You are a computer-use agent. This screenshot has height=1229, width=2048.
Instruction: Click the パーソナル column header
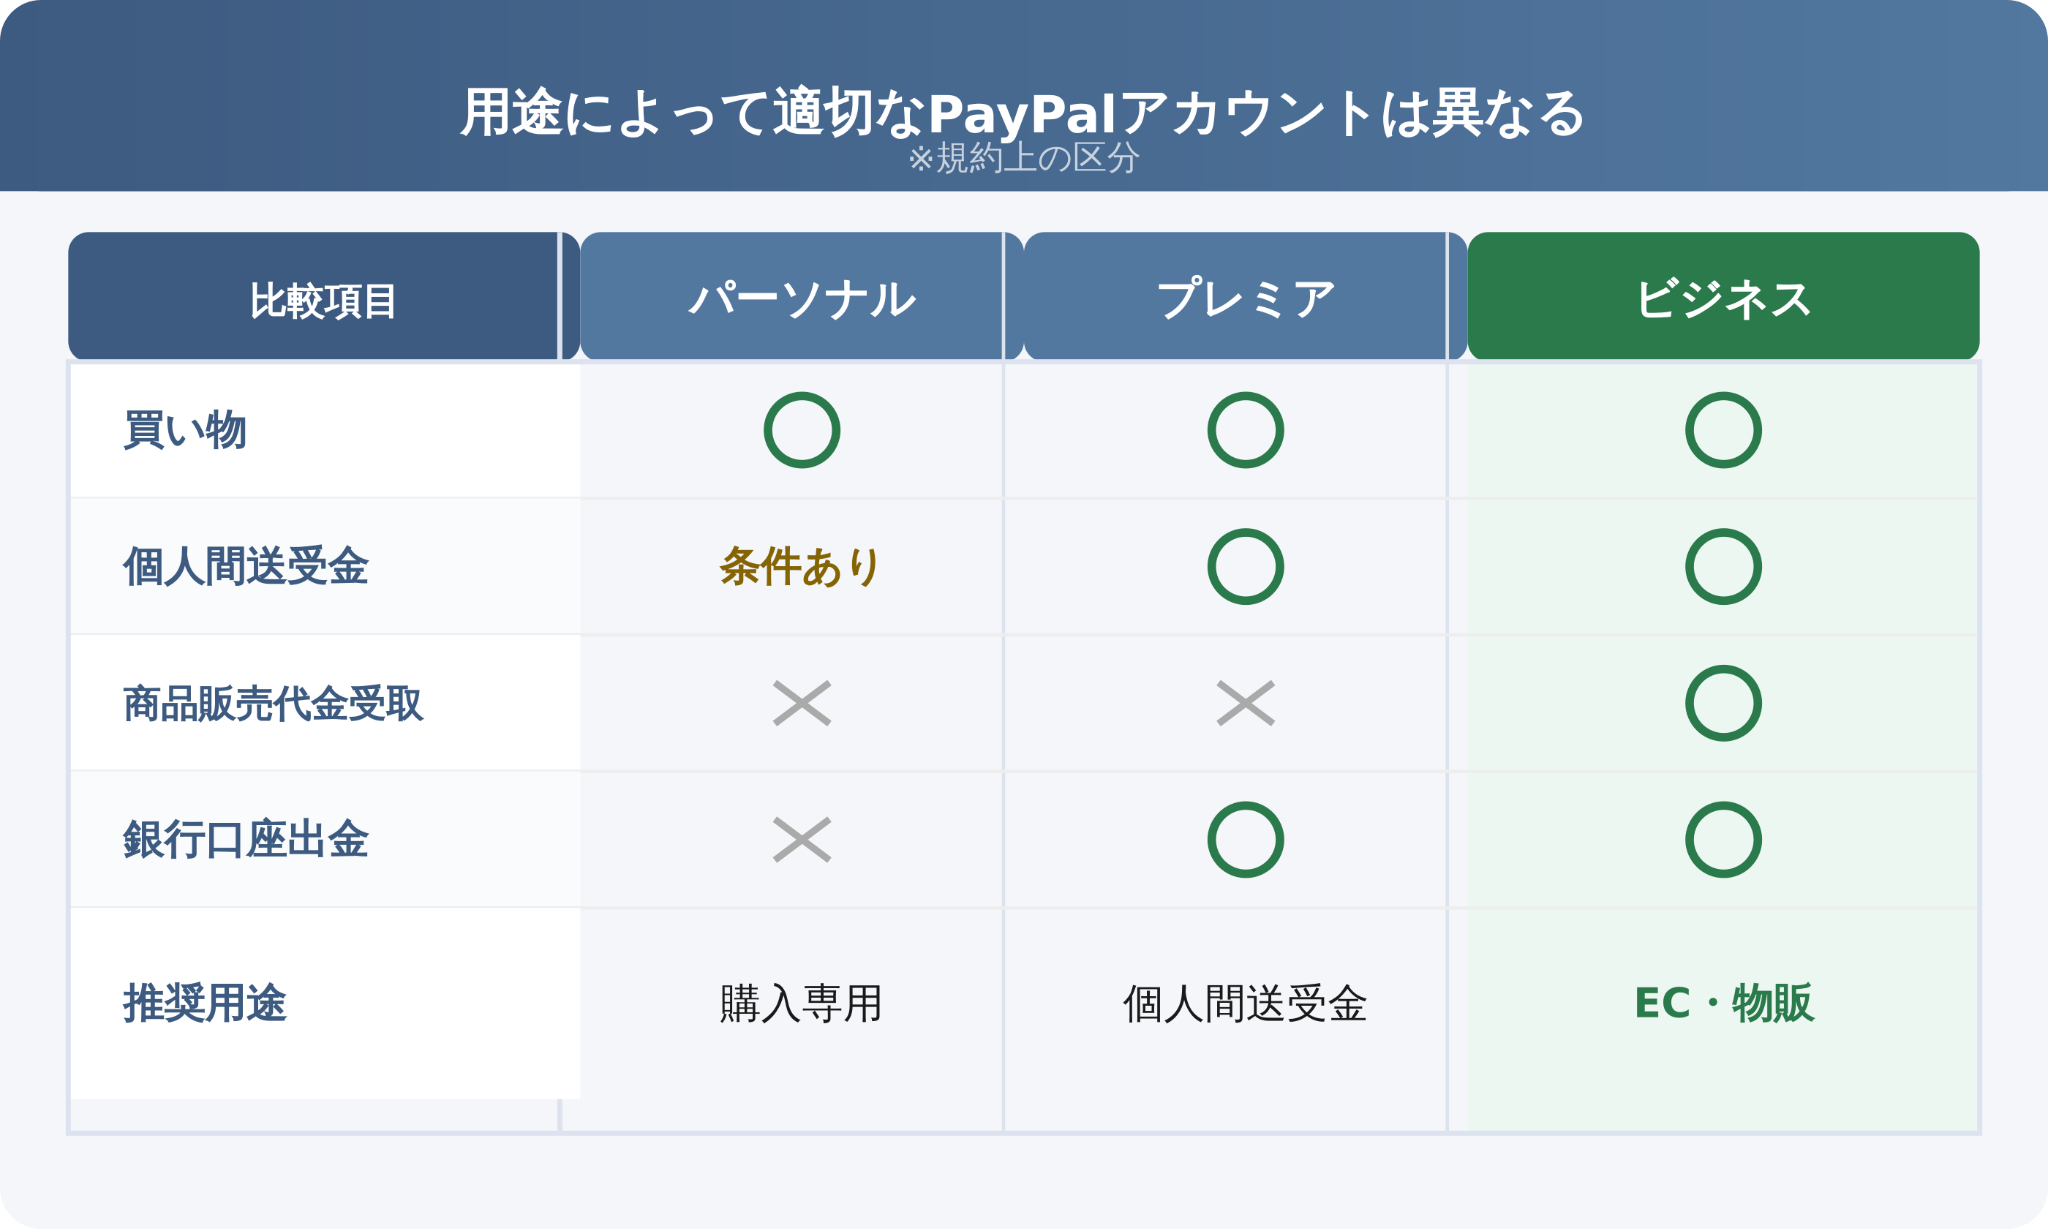[802, 296]
